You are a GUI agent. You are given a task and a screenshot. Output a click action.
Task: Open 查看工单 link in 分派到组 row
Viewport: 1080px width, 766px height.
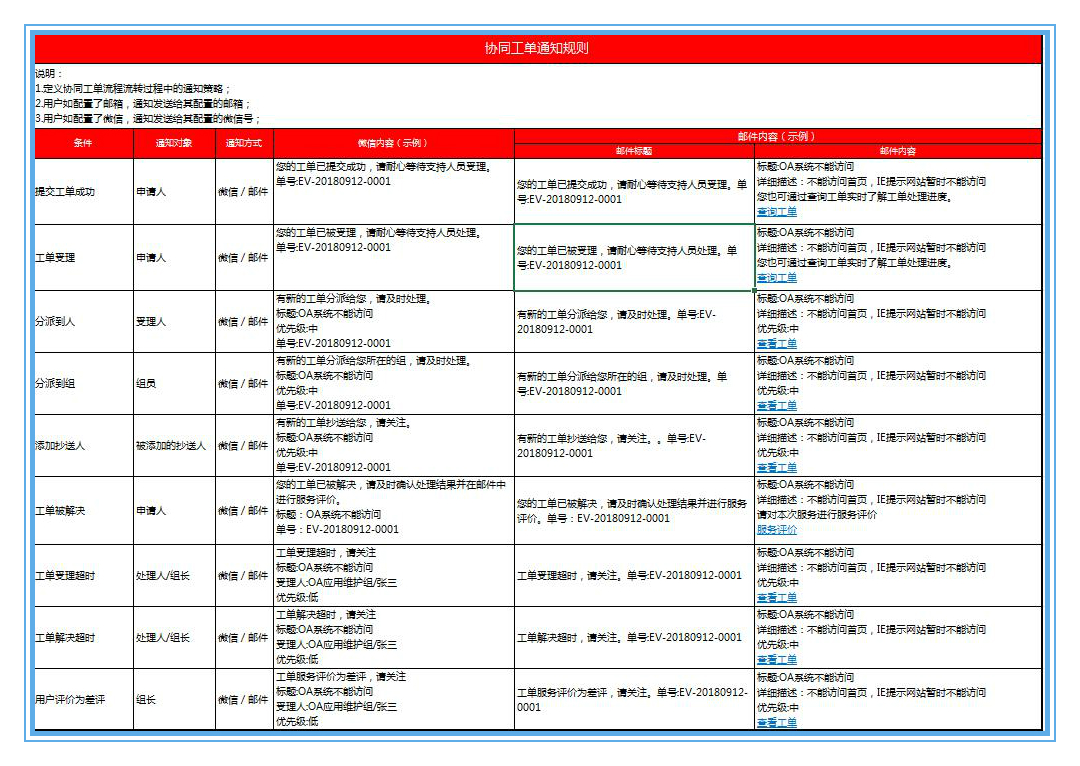click(777, 406)
